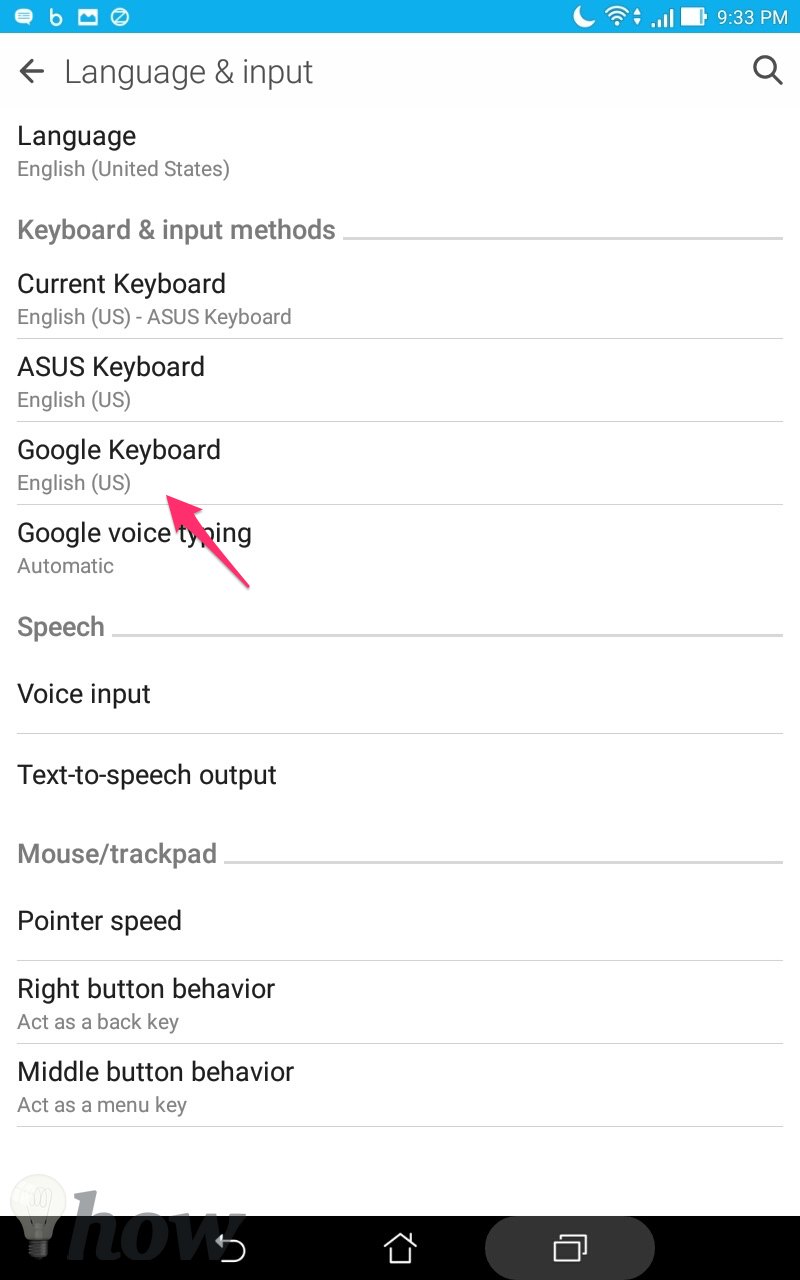The height and width of the screenshot is (1280, 800).
Task: Open ASUS Keyboard settings
Action: click(400, 381)
